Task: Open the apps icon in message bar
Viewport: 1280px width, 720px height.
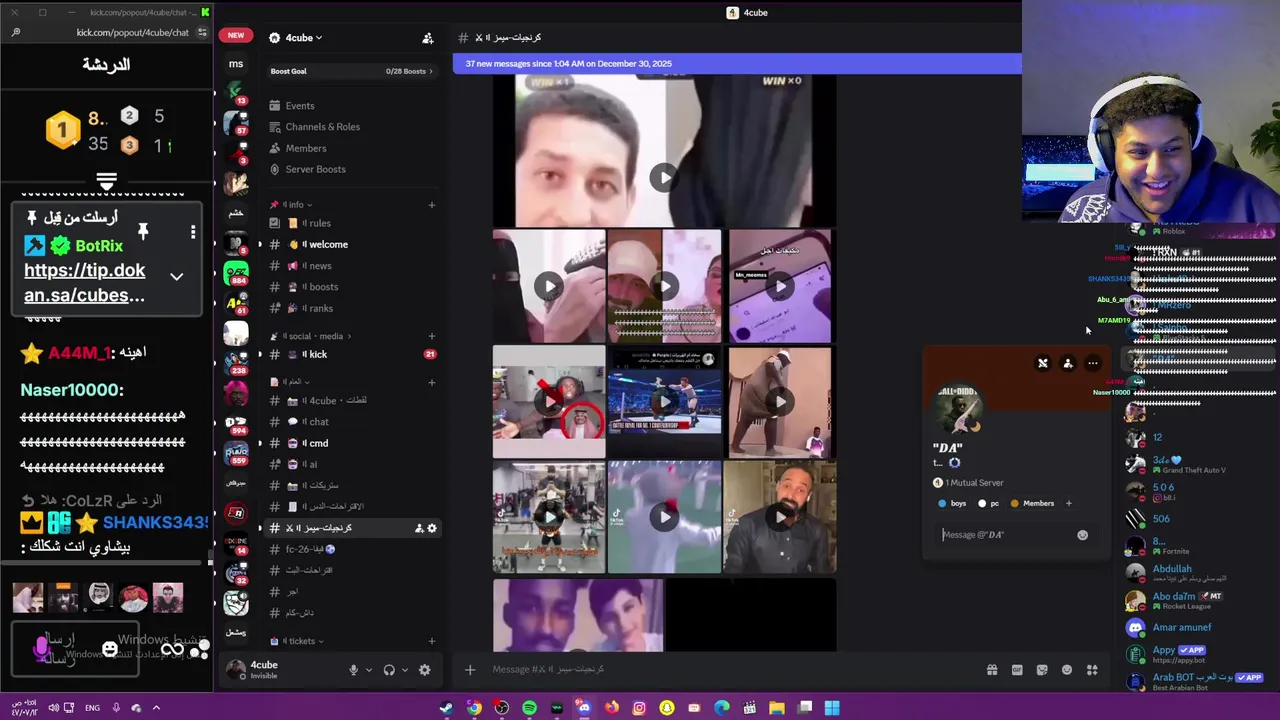Action: 1092,670
